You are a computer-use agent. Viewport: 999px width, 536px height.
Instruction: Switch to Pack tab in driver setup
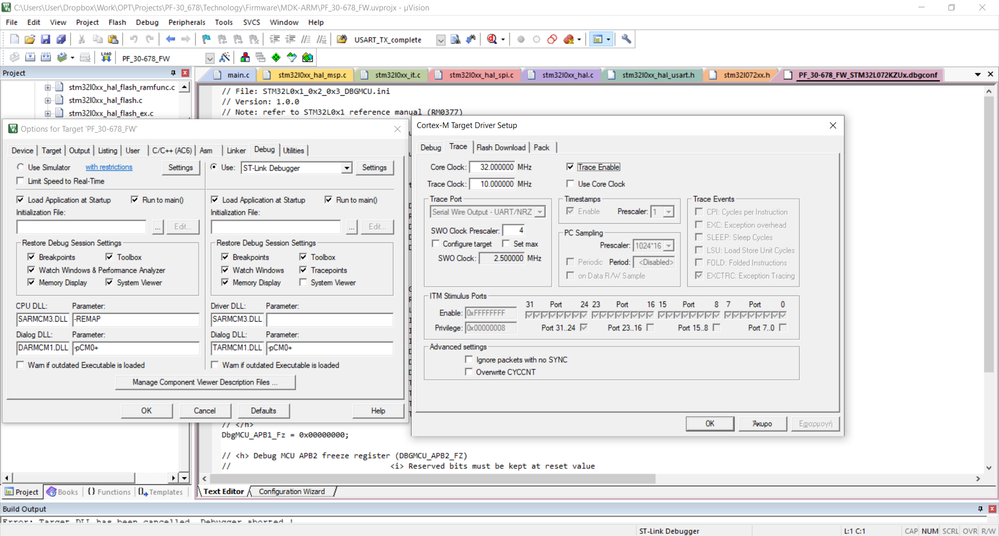(542, 147)
